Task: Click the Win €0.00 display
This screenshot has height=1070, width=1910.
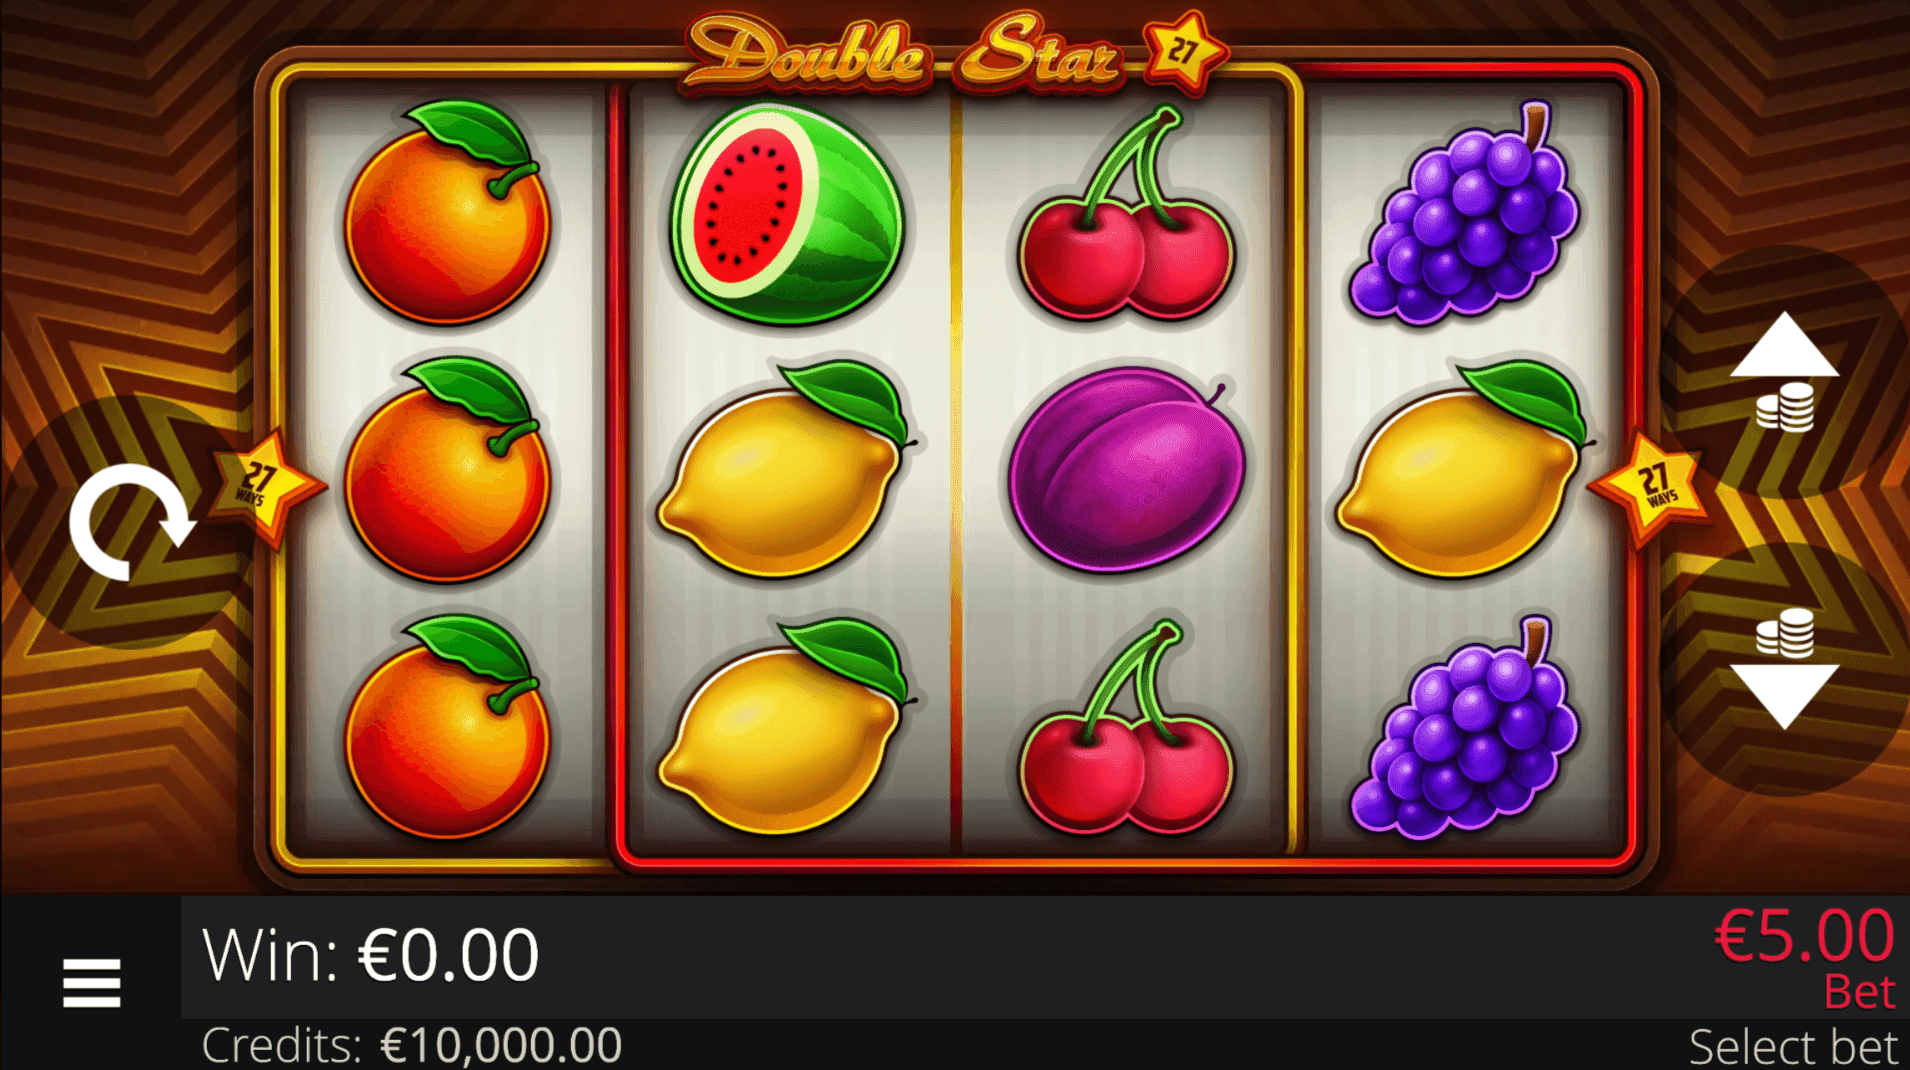Action: (x=370, y=955)
